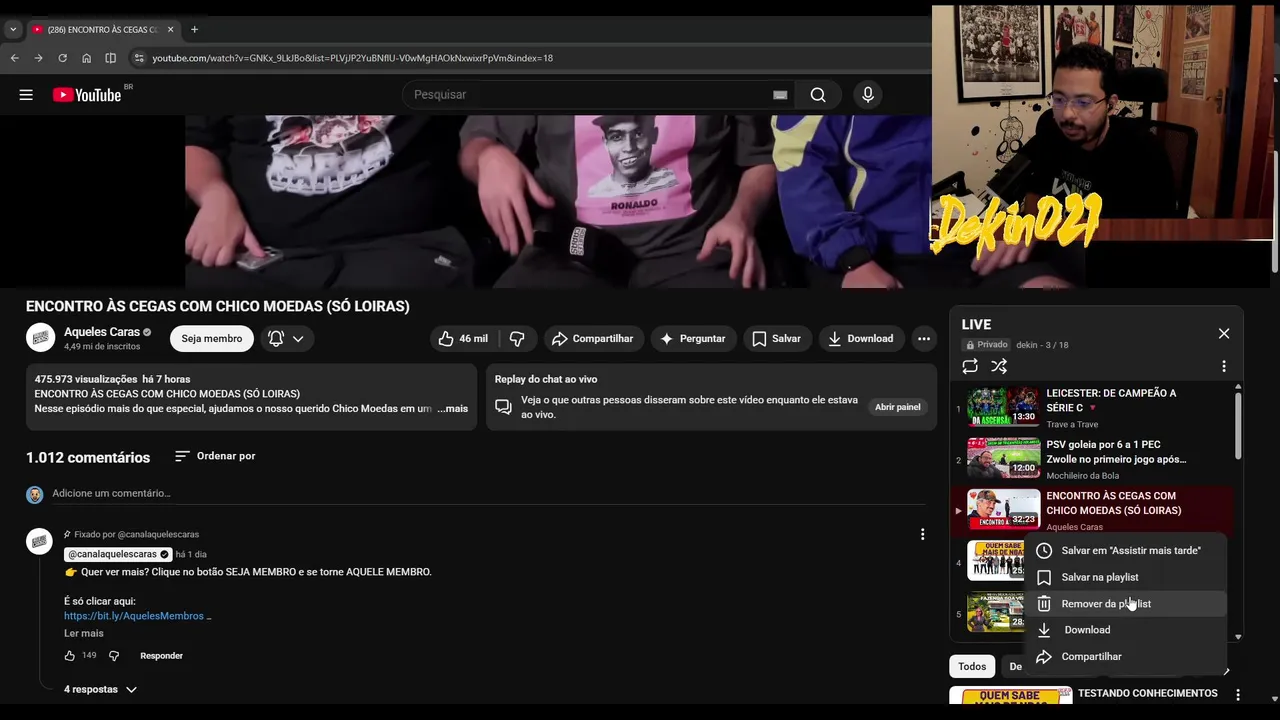Click the Seja membro button
The height and width of the screenshot is (720, 1280).
tap(211, 339)
